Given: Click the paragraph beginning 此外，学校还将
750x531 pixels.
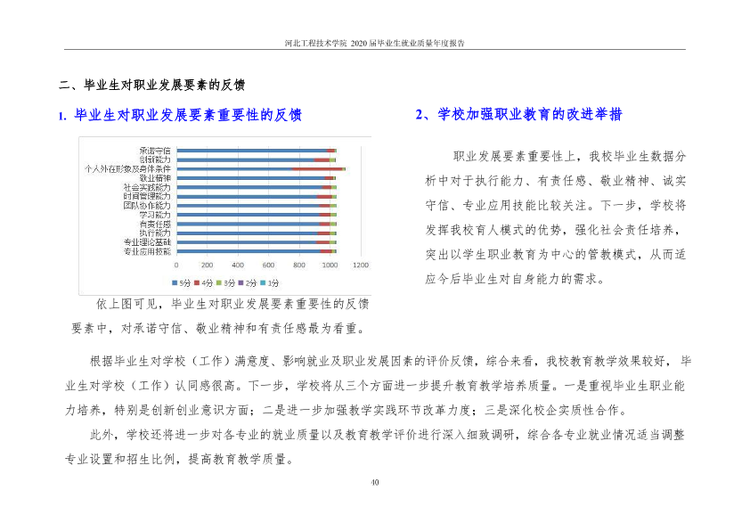Looking at the screenshot, I should 375,447.
